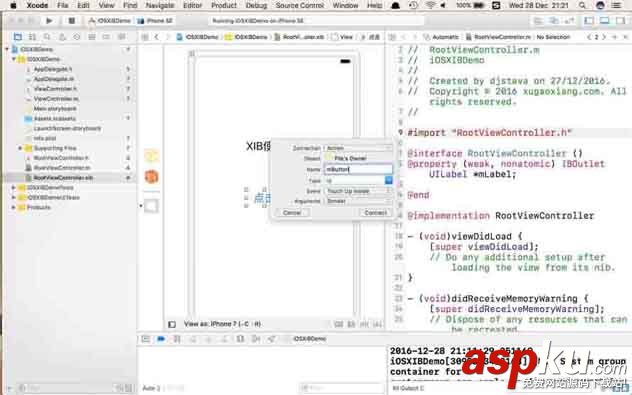Click the Name field containing mButton

tap(358, 170)
